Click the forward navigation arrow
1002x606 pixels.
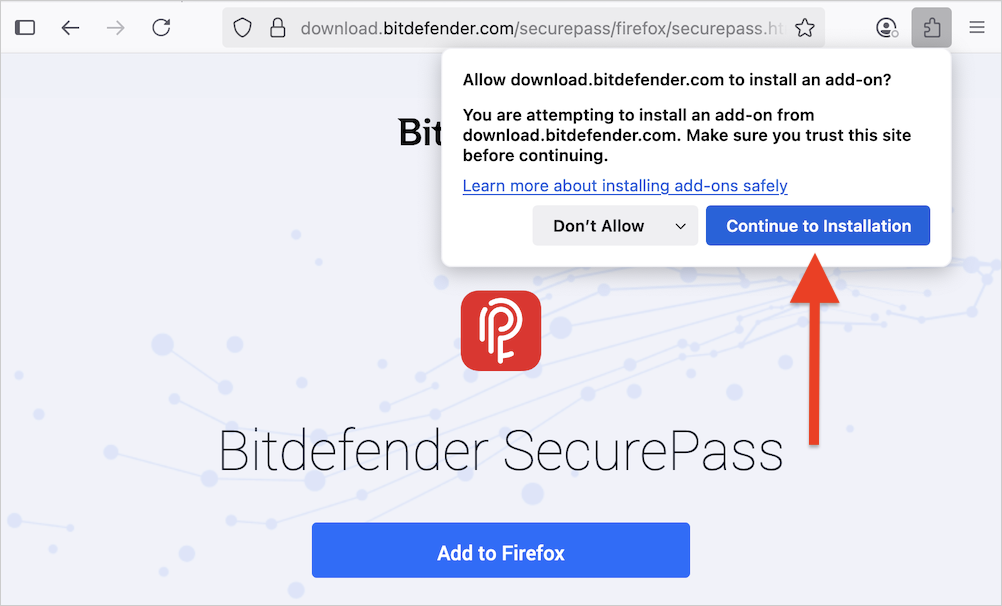pos(116,28)
